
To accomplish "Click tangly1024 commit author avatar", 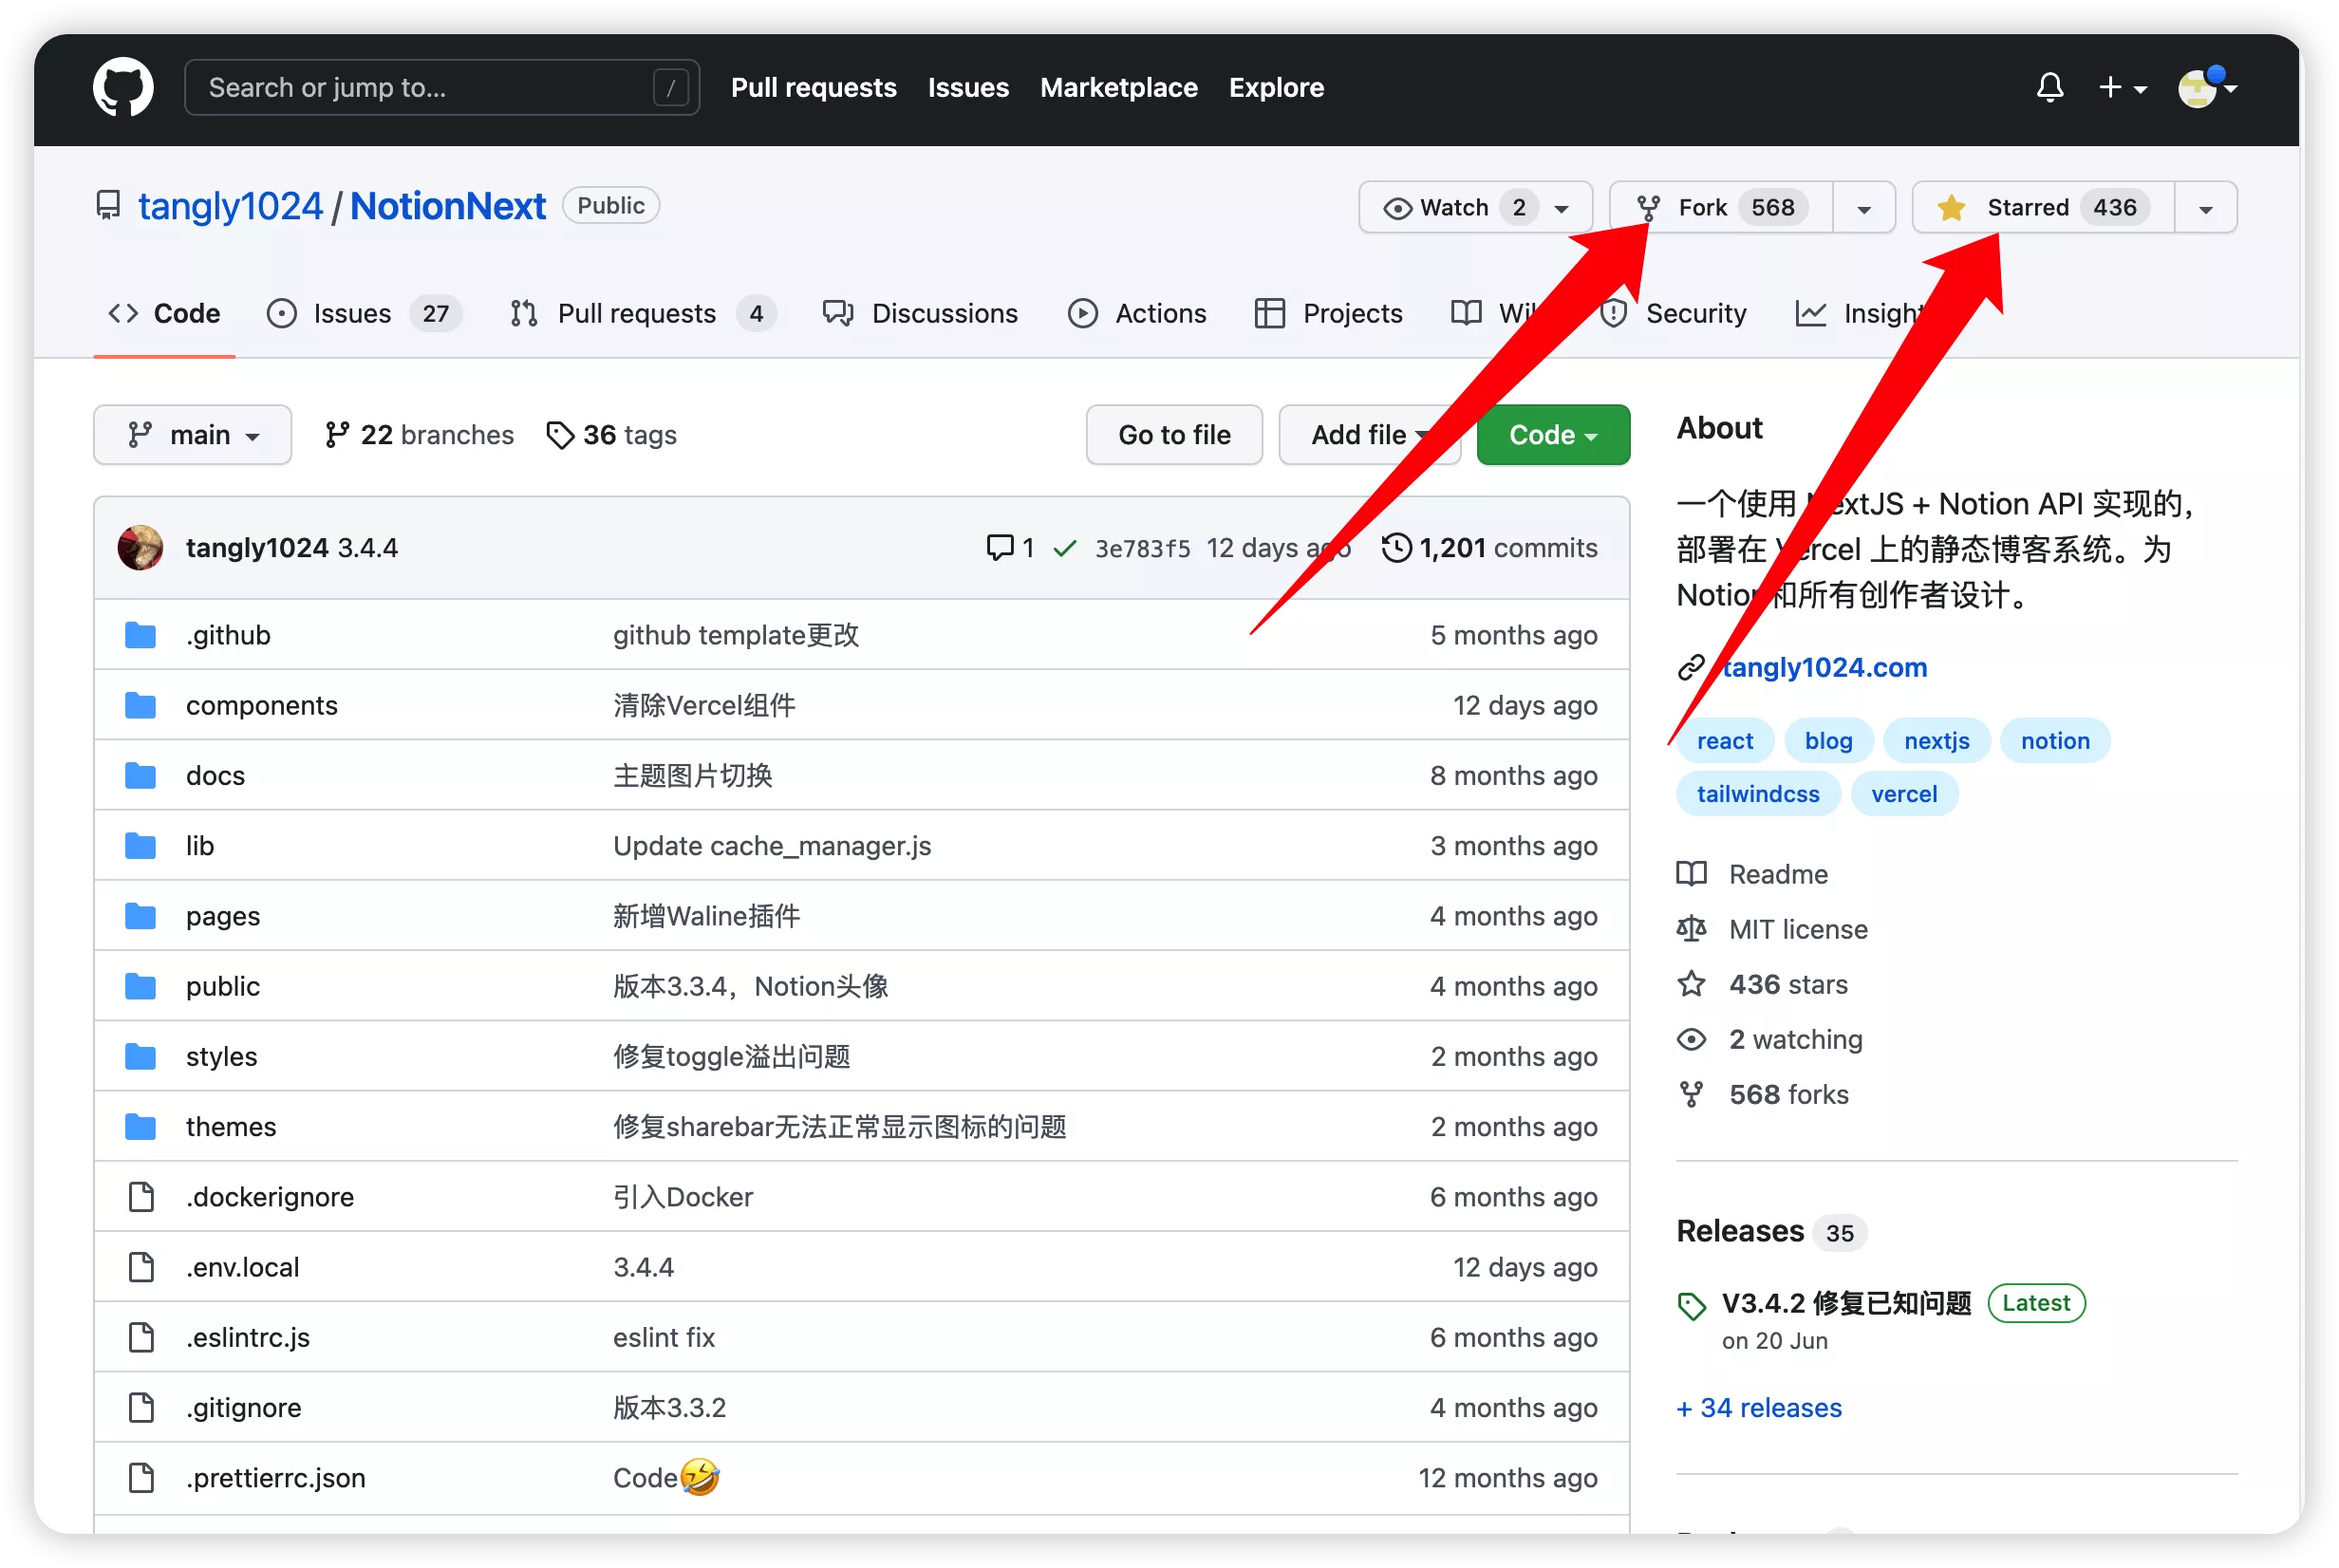I will pyautogui.click(x=140, y=548).
